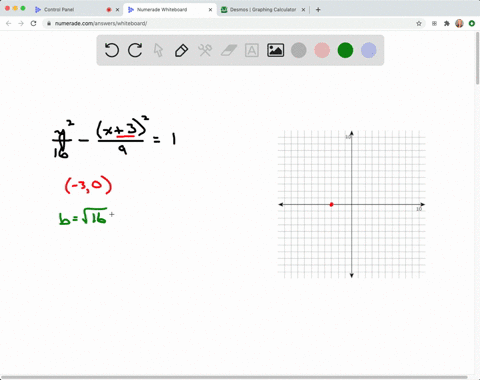Screen dimensions: 480x380
Task: Open a new browser tab
Action: (x=318, y=10)
